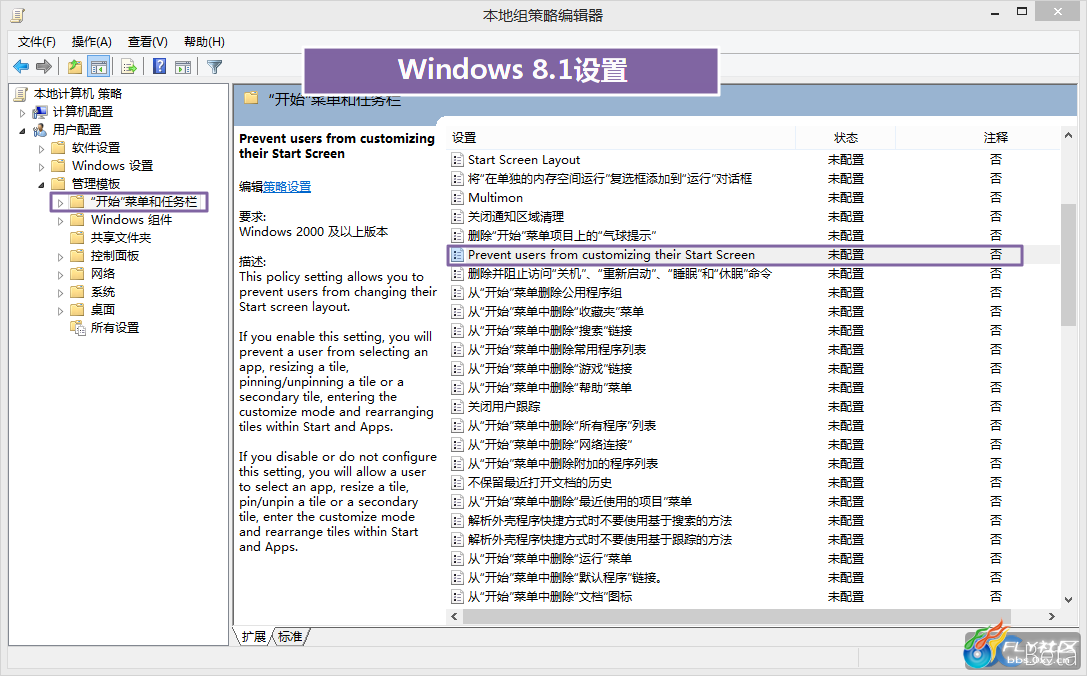Screen dimensions: 1087x676
Task: Expand the 控制面板 tree node
Action: [x=60, y=257]
